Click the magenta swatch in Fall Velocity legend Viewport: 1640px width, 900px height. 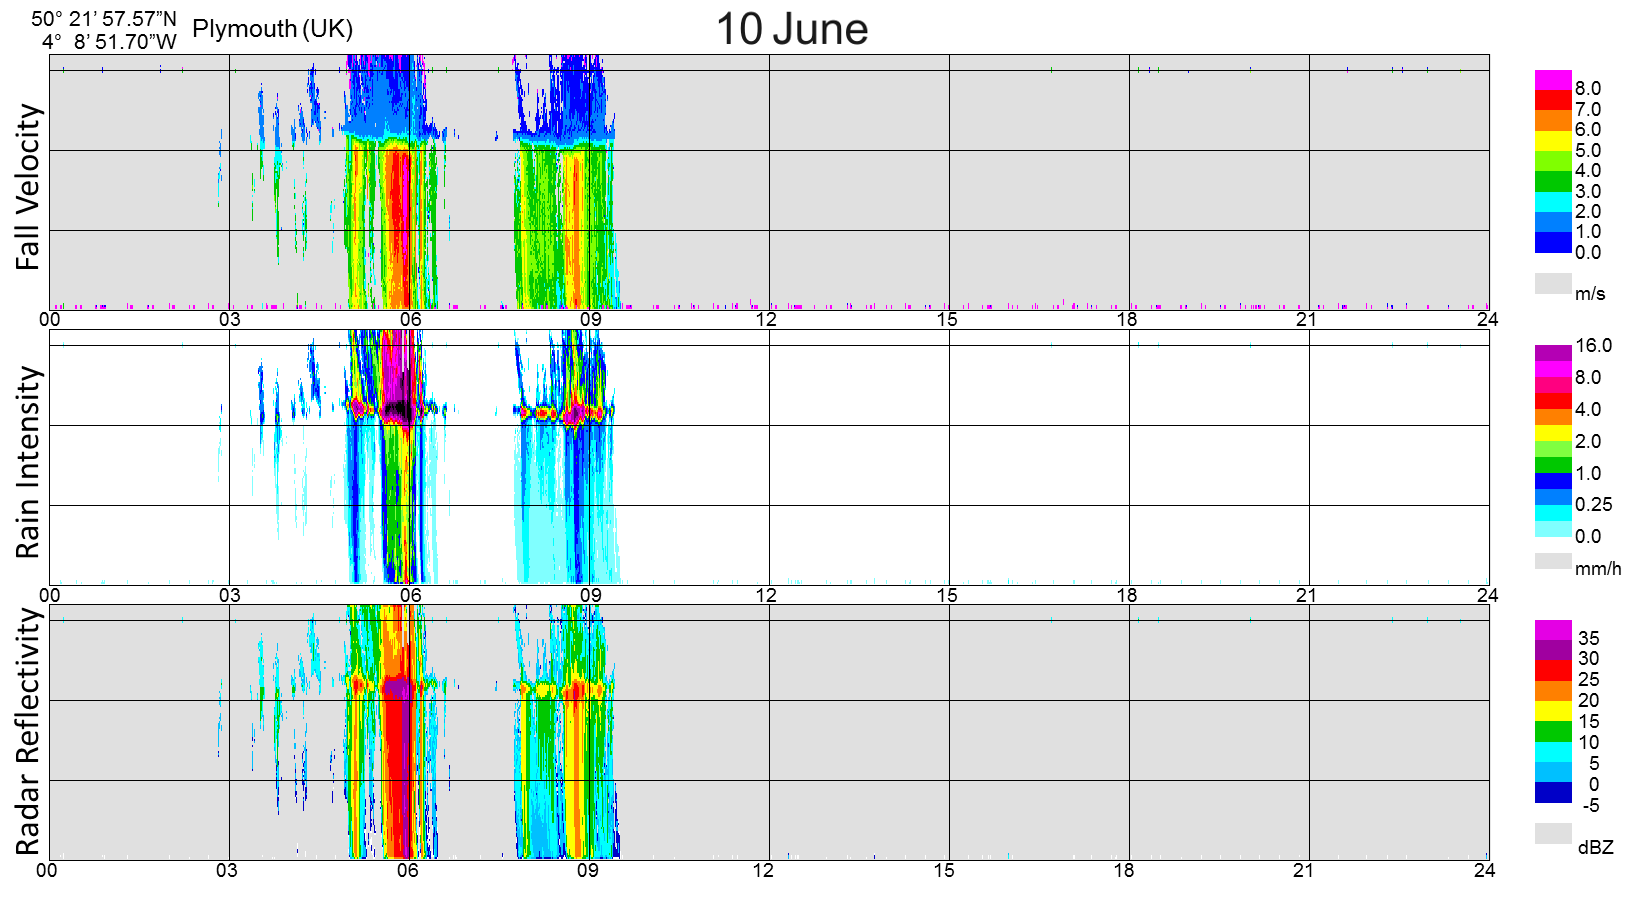(1553, 80)
